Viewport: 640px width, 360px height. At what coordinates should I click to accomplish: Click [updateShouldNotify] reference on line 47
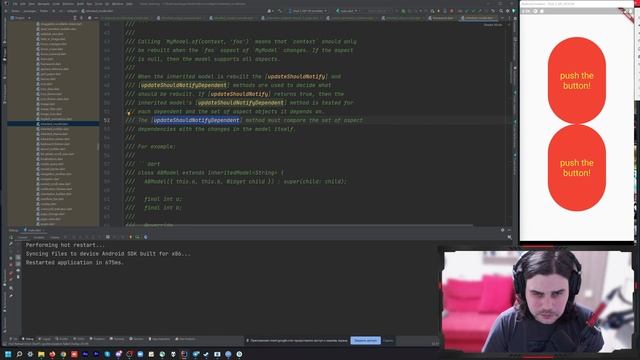296,76
